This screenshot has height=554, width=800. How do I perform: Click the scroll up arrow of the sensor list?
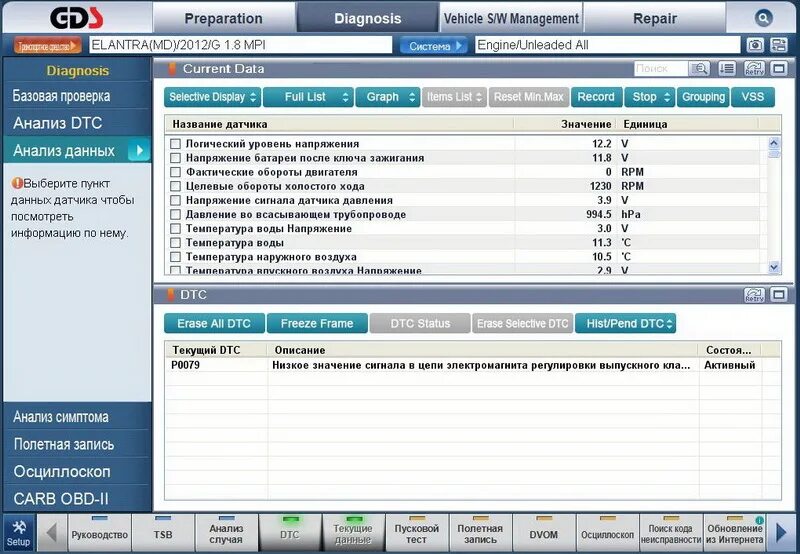pos(774,143)
